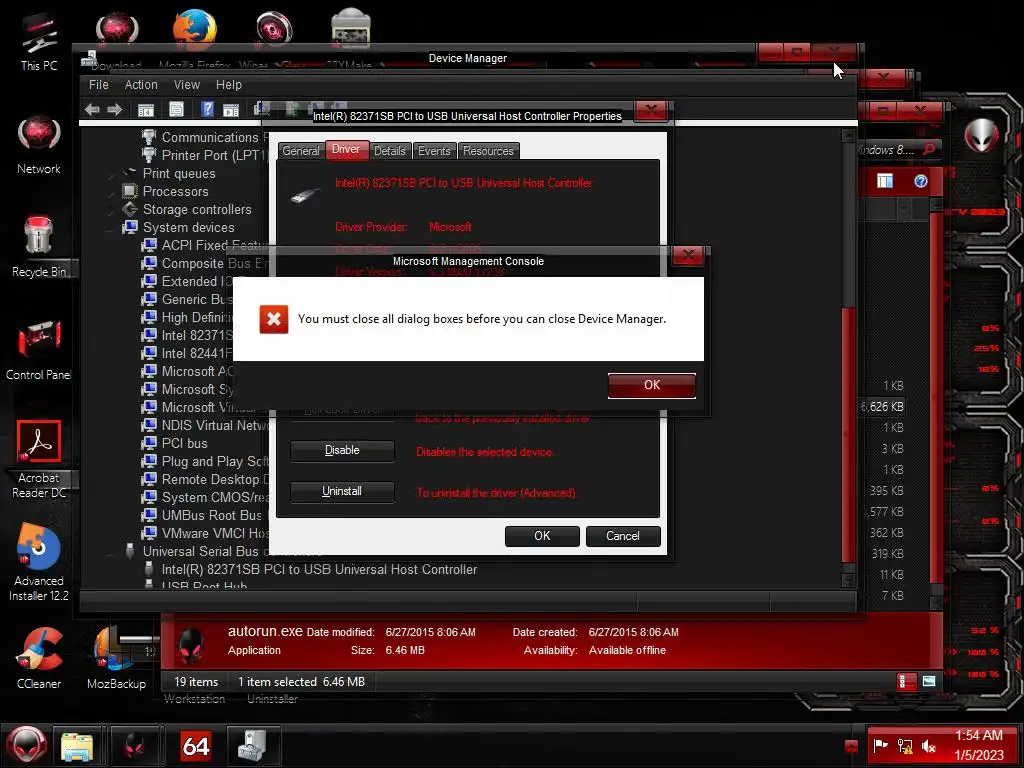The image size is (1024, 768).
Task: Click Disable in the driver properties
Action: [x=342, y=451]
